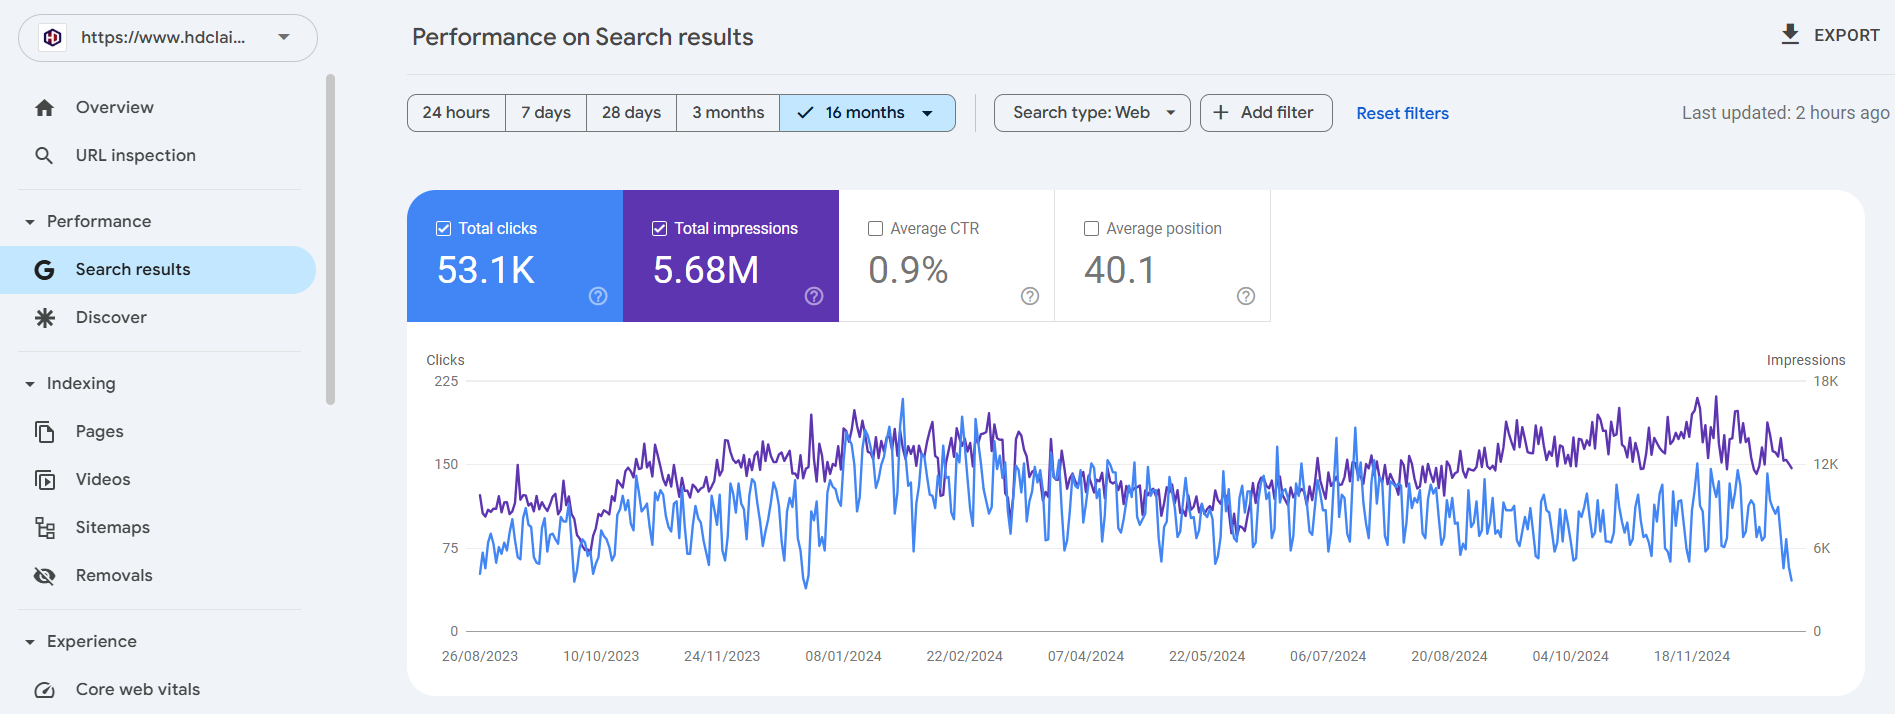1895x714 pixels.
Task: Click the Sitemaps tree icon
Action: point(44,528)
